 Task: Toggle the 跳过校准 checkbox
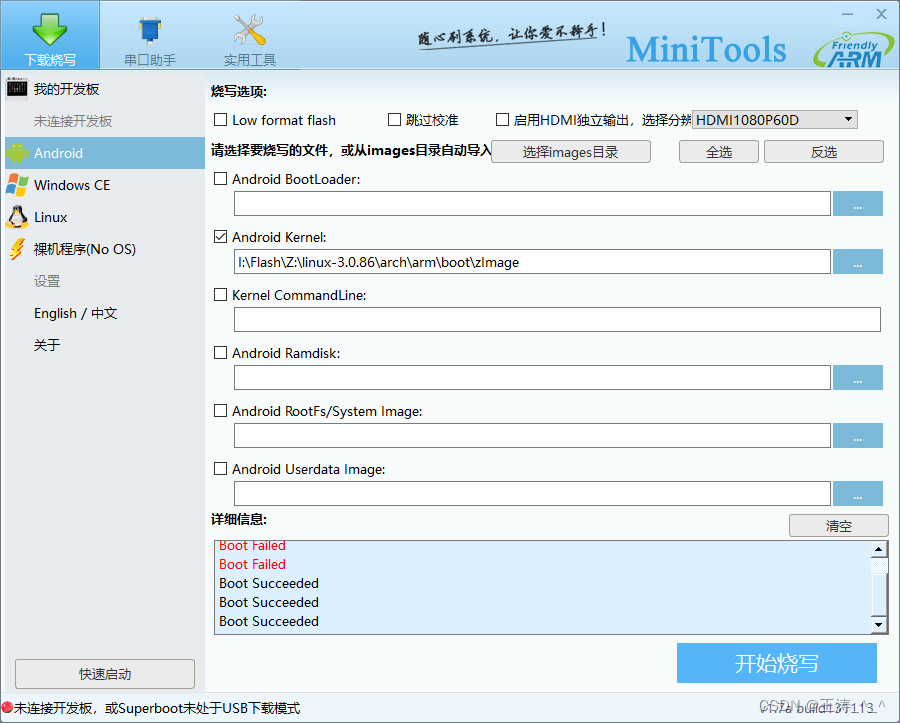pos(394,120)
